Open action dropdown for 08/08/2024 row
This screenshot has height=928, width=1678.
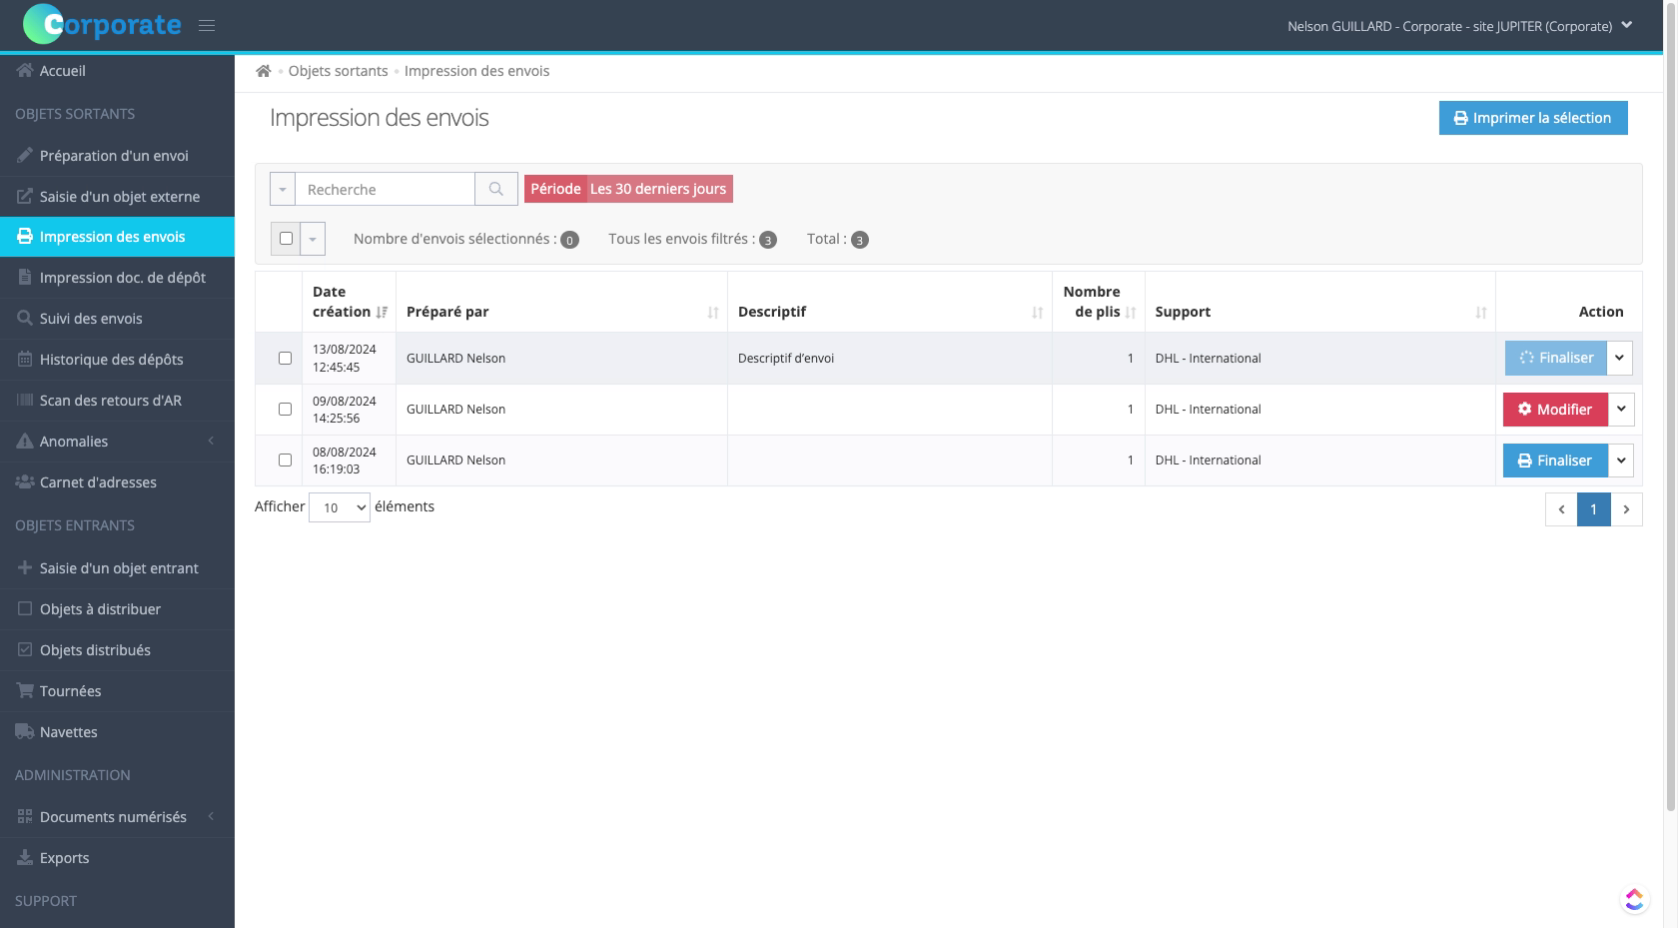pyautogui.click(x=1621, y=460)
